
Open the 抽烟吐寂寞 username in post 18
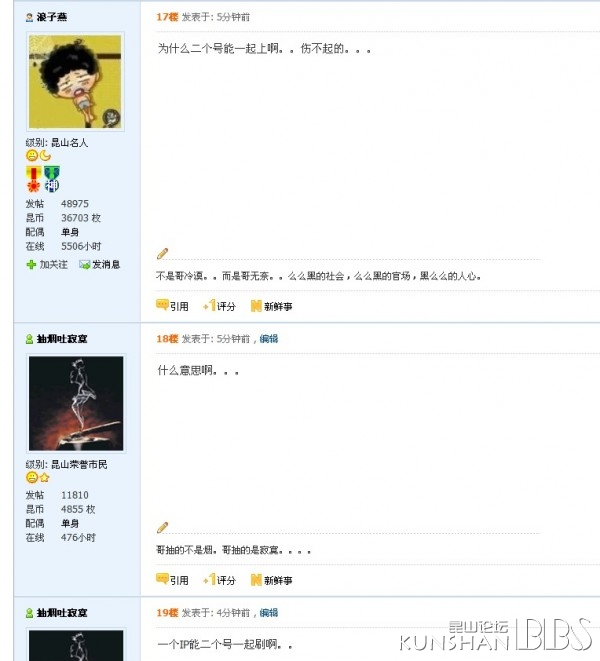coord(62,339)
